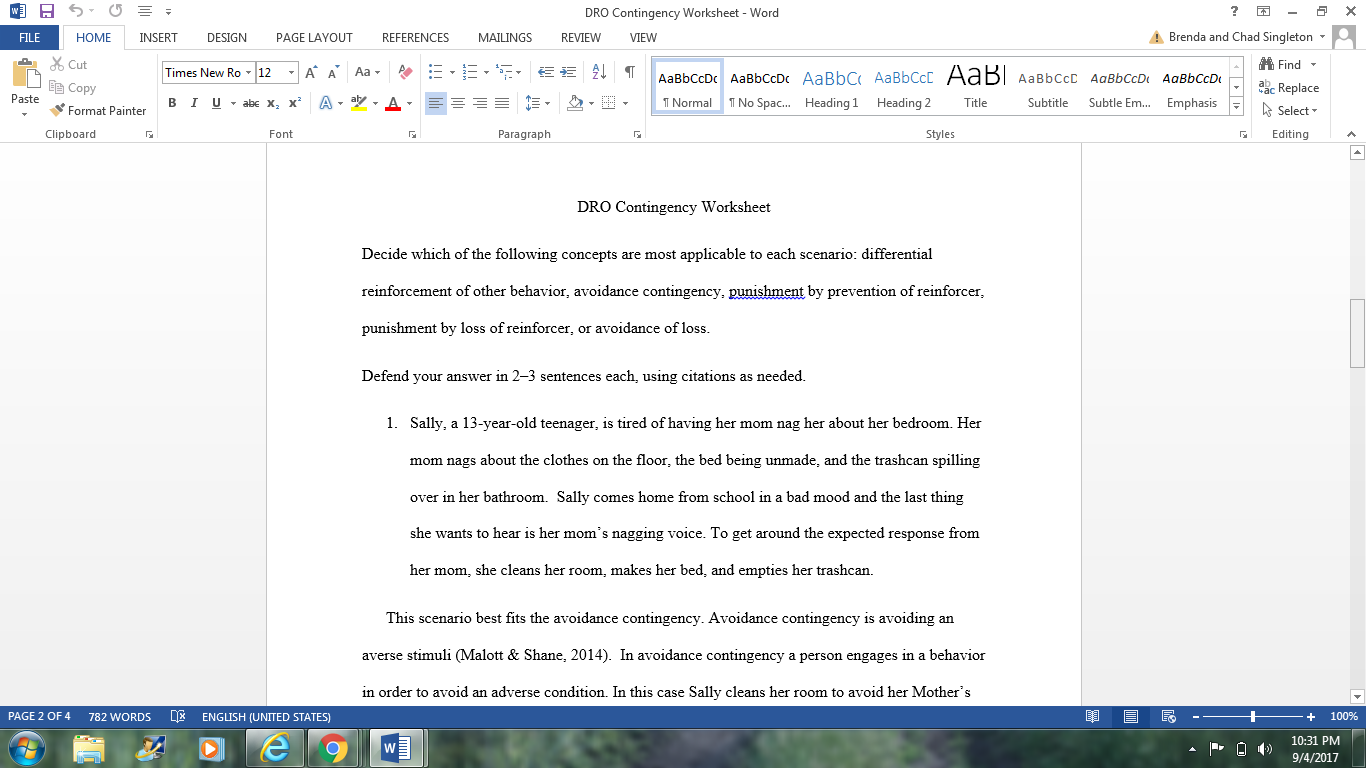
Task: Click the Sort icon in Paragraph group
Action: 598,72
